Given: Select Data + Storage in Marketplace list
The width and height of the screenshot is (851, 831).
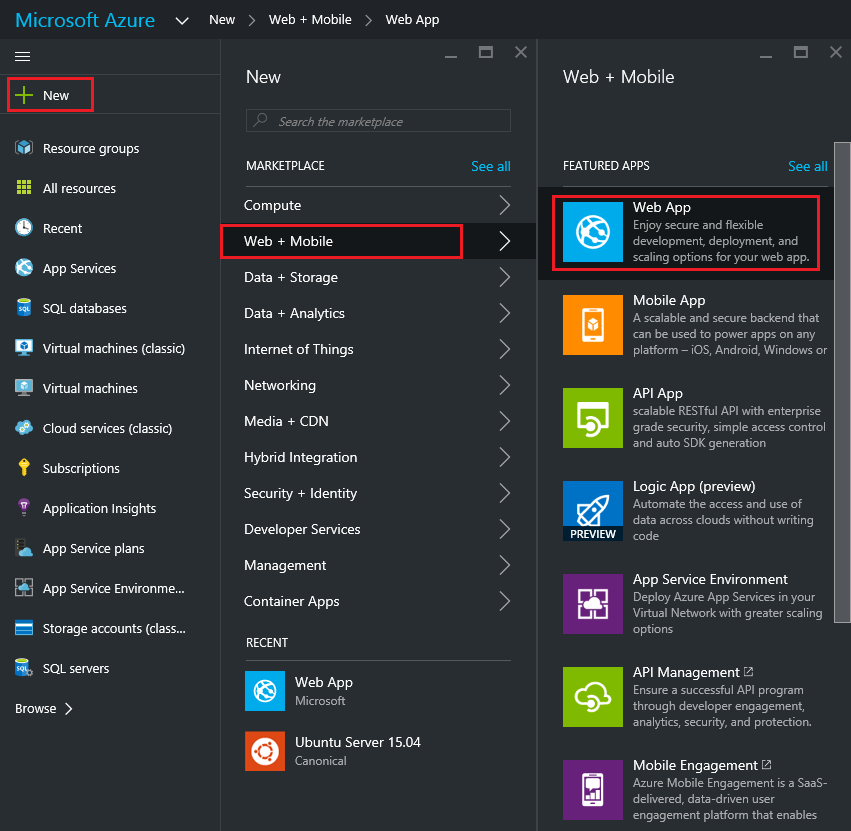Looking at the screenshot, I should [x=291, y=277].
